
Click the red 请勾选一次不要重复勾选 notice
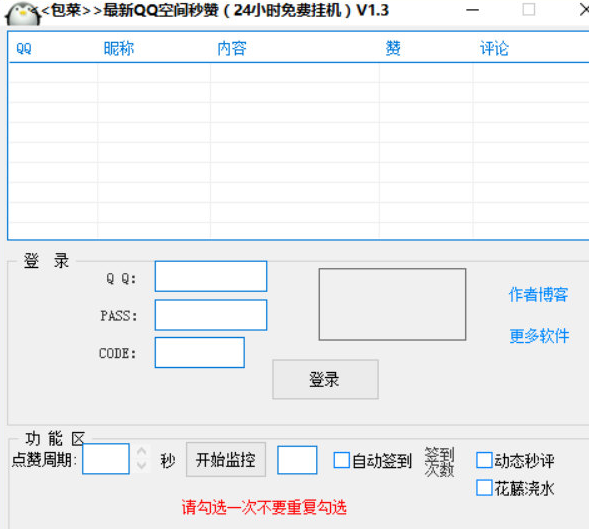point(264,508)
